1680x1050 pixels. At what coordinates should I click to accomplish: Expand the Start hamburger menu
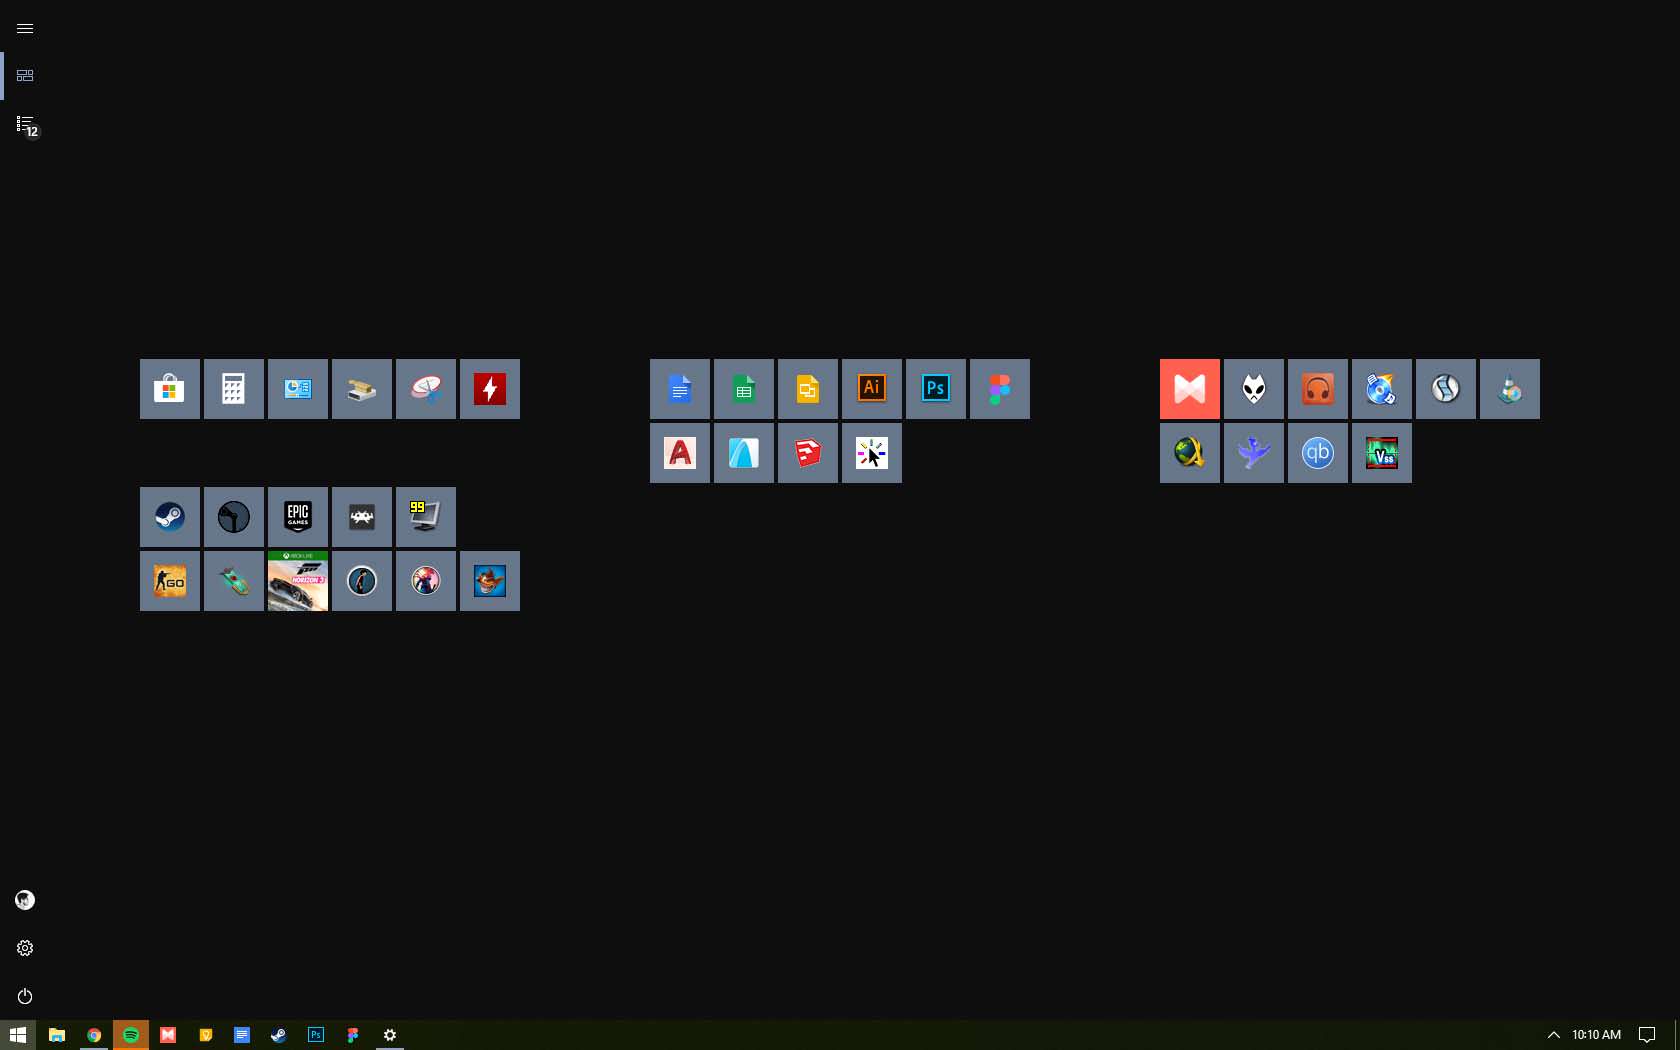(25, 28)
